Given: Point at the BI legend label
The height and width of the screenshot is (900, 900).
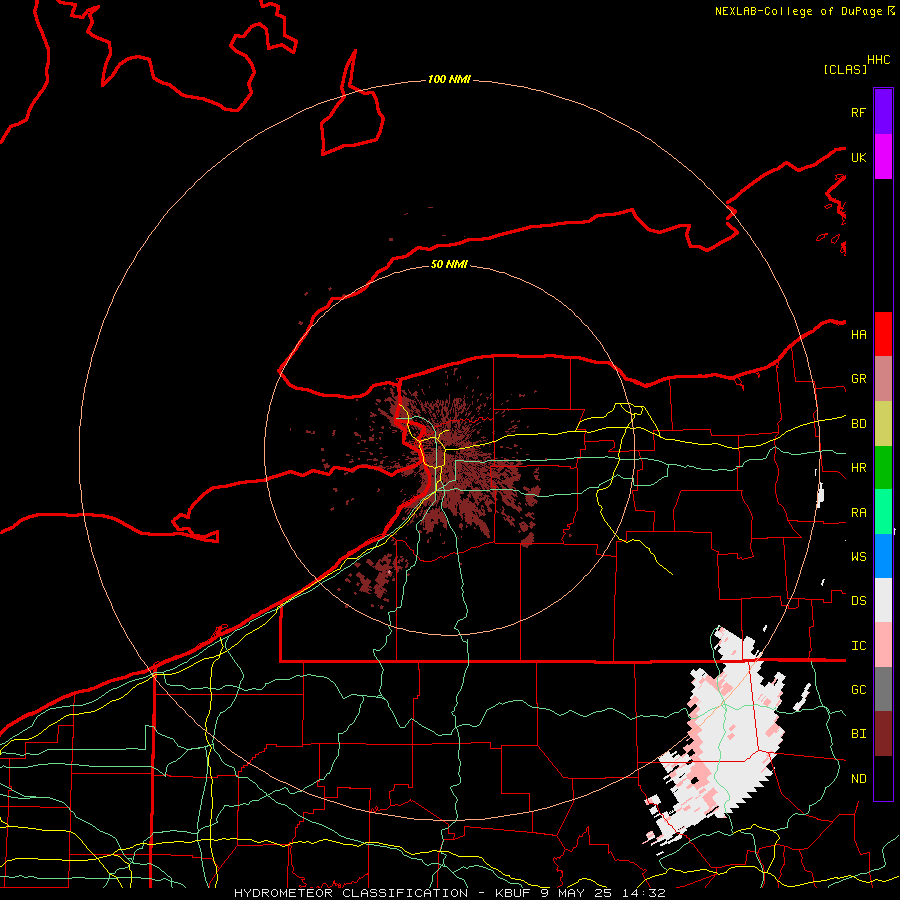Looking at the screenshot, I should 859,734.
